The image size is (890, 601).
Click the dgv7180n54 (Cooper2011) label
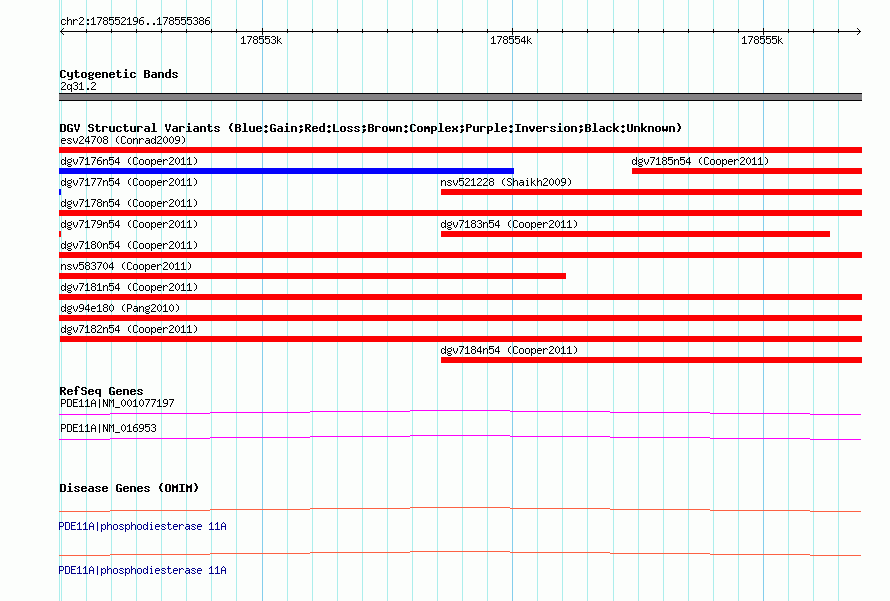click(x=129, y=245)
